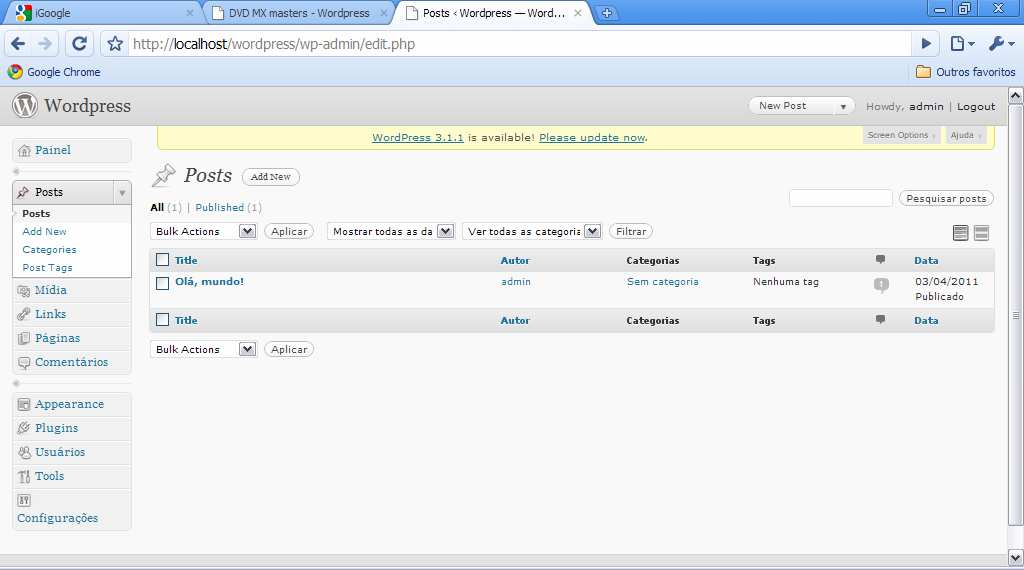Click comments column icon in header row

click(880, 260)
